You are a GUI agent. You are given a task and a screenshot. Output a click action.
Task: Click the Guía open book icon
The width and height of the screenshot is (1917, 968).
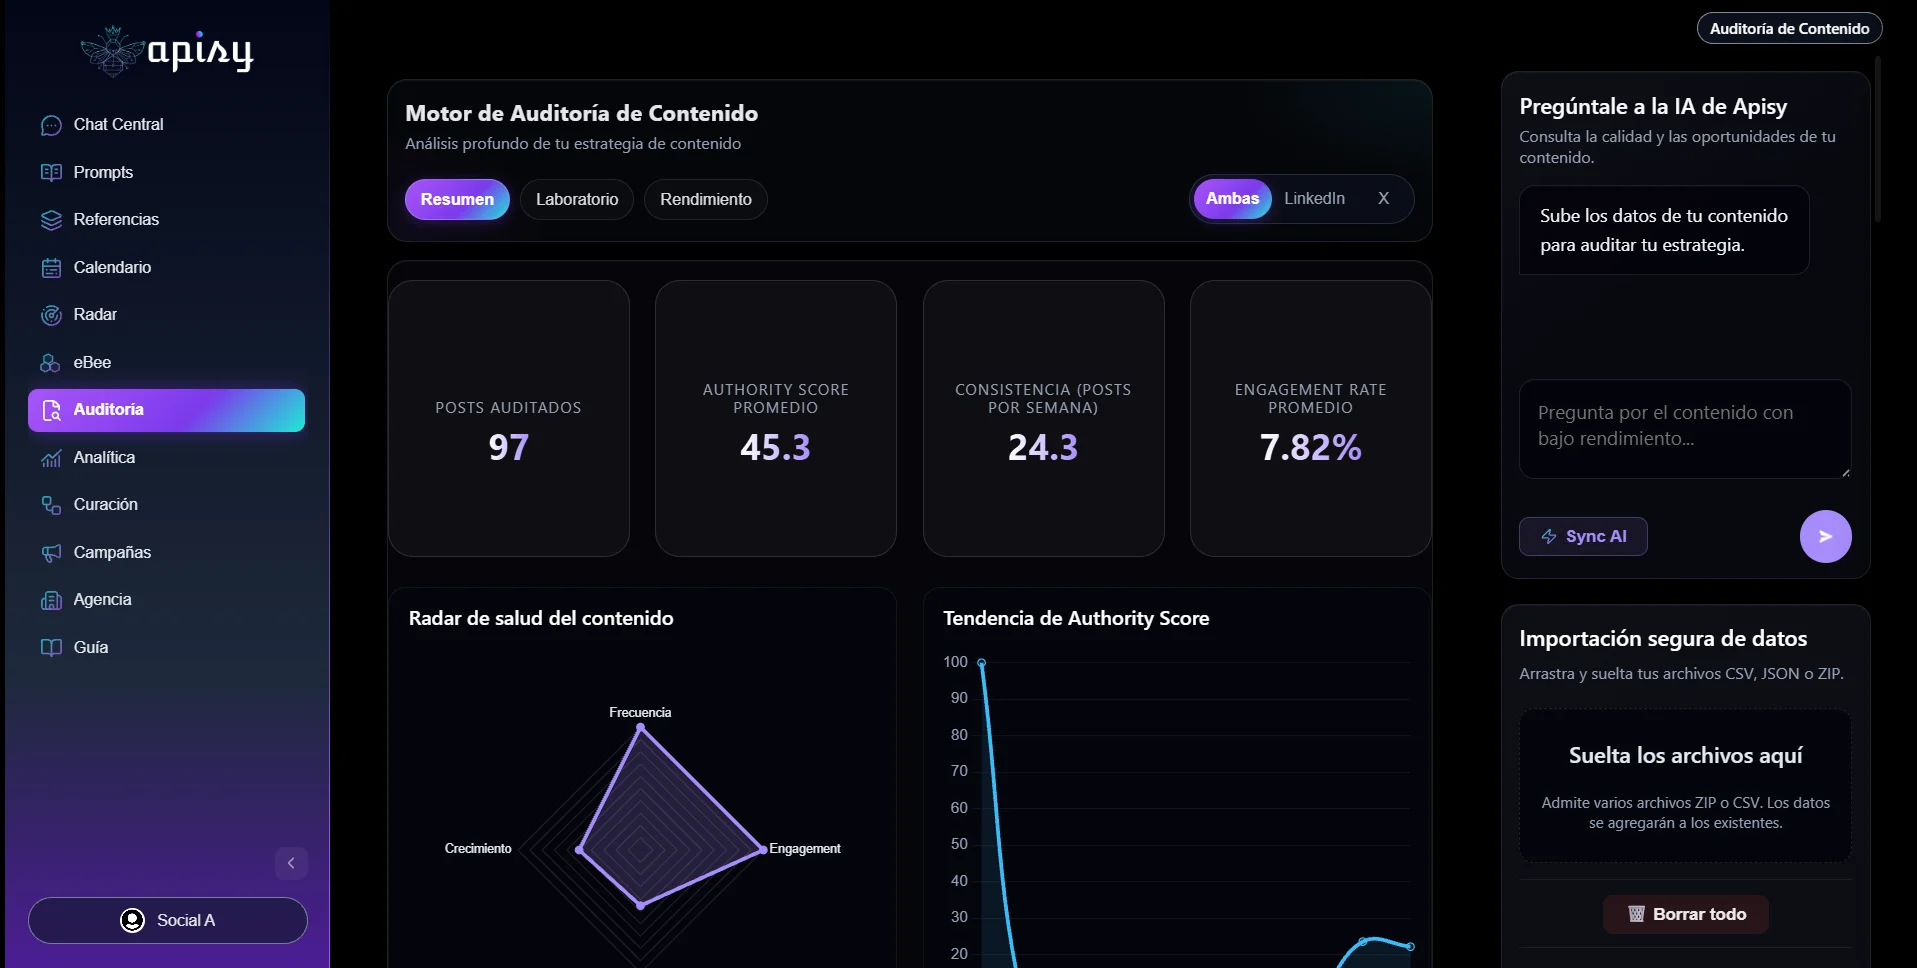[51, 648]
